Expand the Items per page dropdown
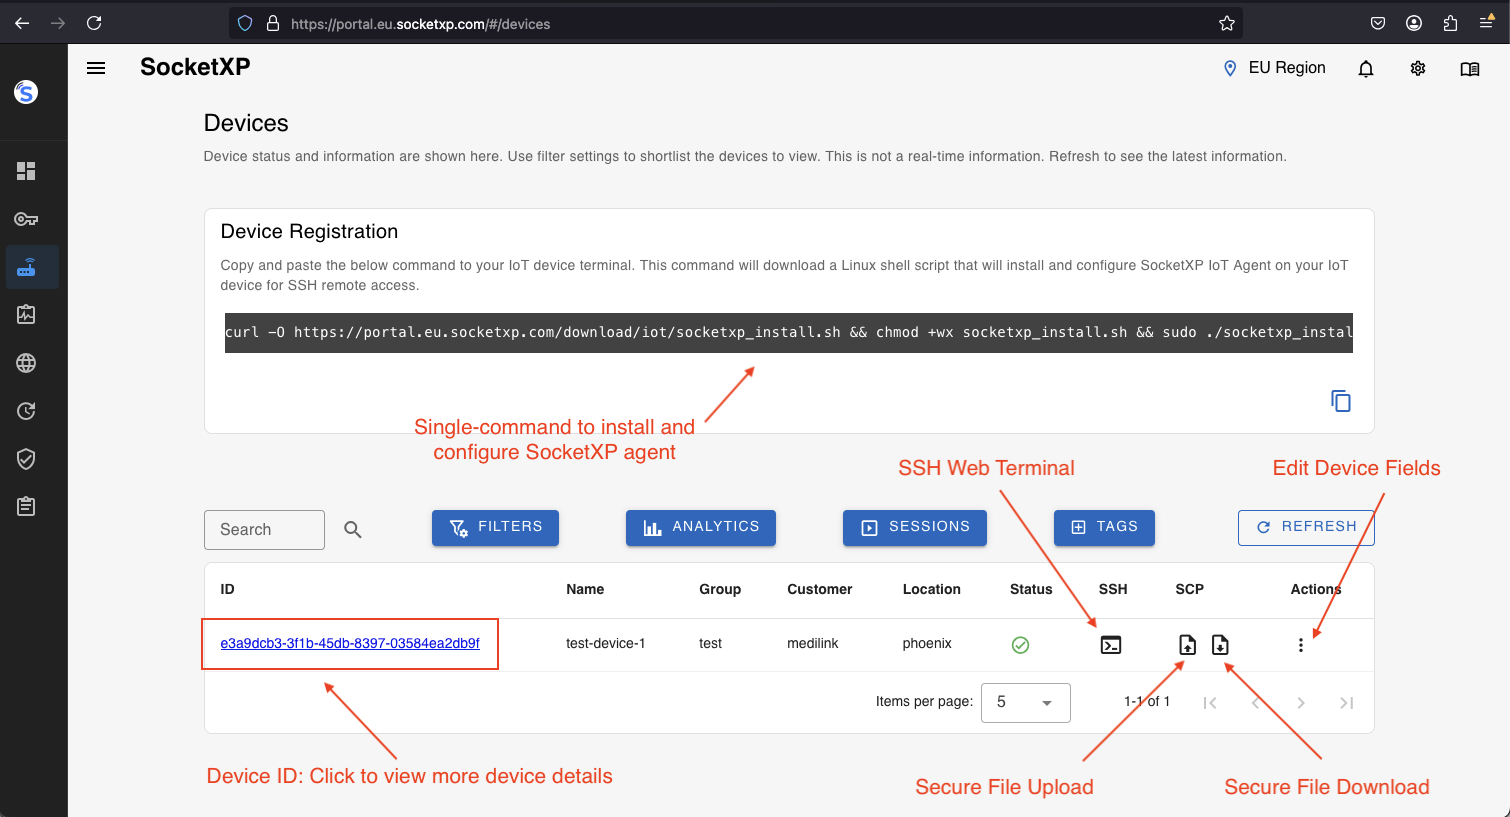 (1025, 702)
